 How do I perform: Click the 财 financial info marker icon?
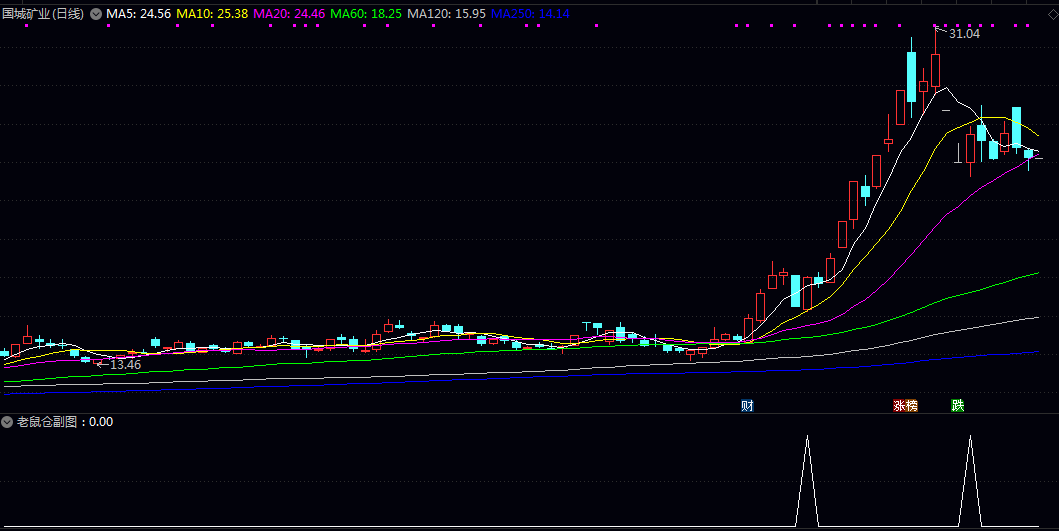tap(747, 405)
